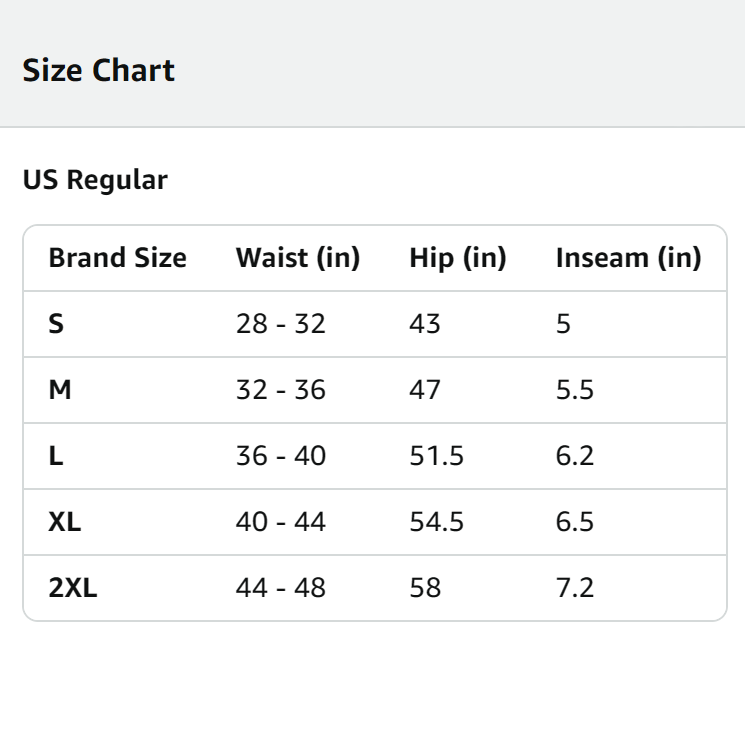Select the 36 - 40 waist cell
Screen dimensions: 745x744
[280, 456]
